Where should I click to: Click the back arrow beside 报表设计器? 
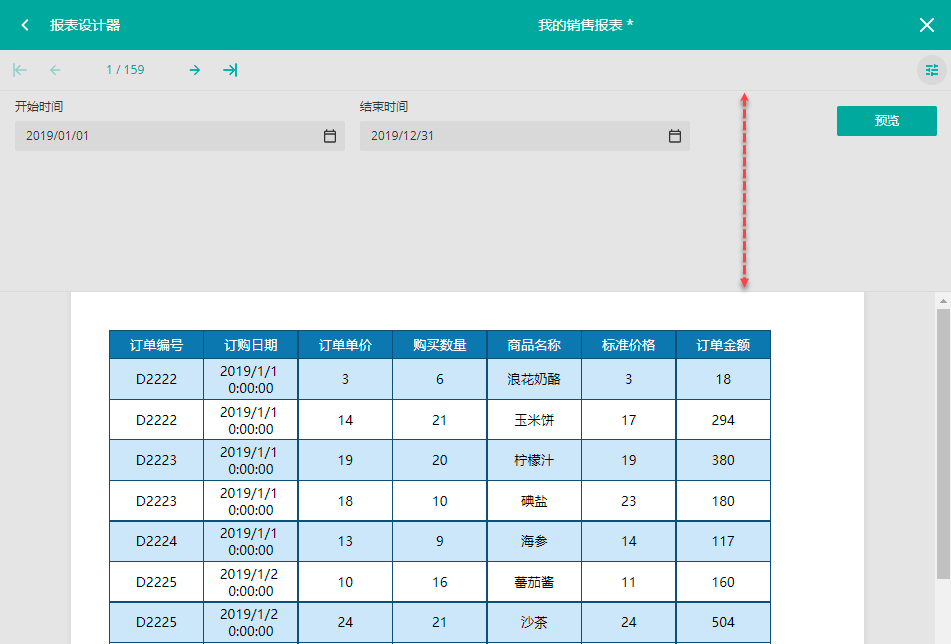[25, 25]
